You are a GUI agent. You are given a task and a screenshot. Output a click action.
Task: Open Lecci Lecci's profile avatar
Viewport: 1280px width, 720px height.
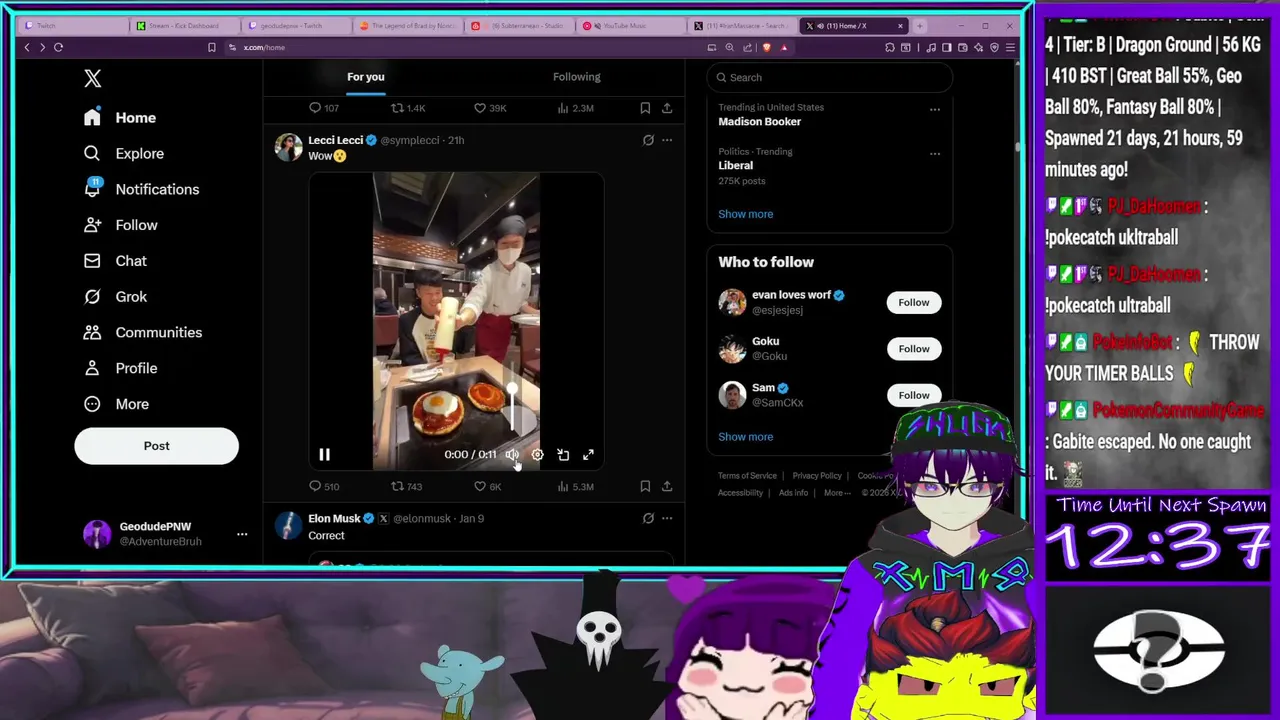288,147
